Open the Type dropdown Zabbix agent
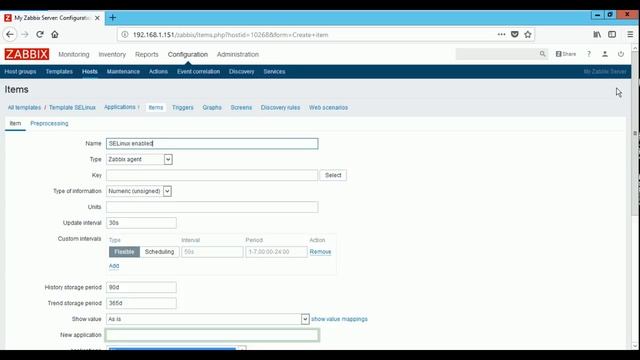 (x=139, y=159)
